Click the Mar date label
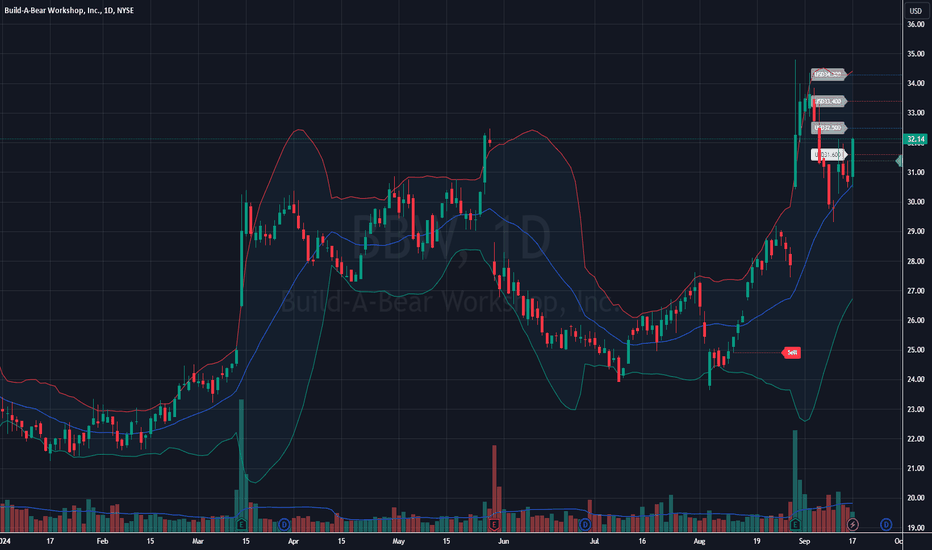The width and height of the screenshot is (932, 550). click(198, 541)
